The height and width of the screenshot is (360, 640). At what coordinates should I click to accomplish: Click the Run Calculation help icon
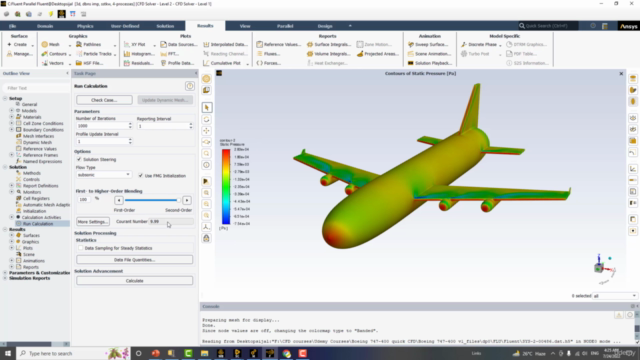point(190,86)
